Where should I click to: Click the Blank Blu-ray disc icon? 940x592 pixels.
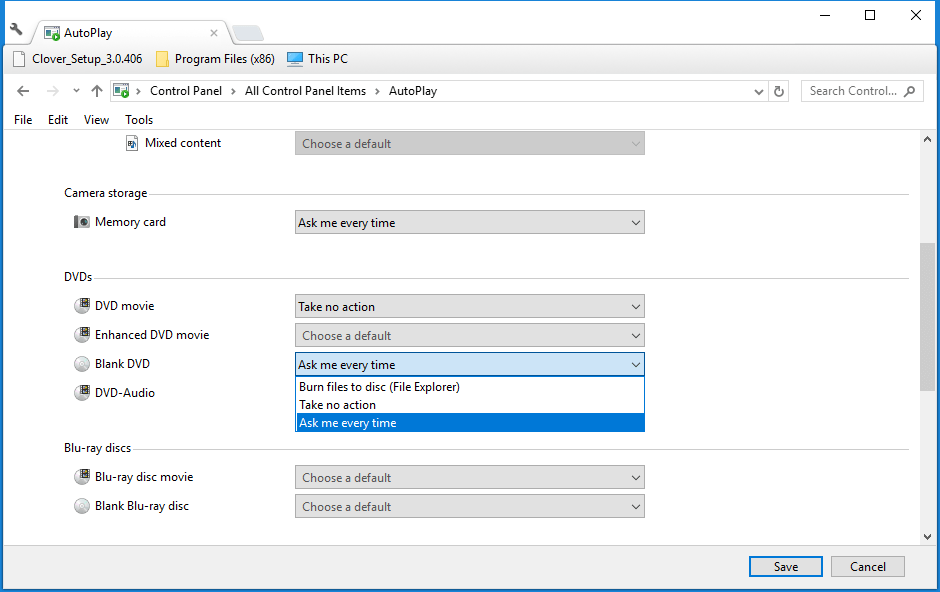(x=81, y=506)
